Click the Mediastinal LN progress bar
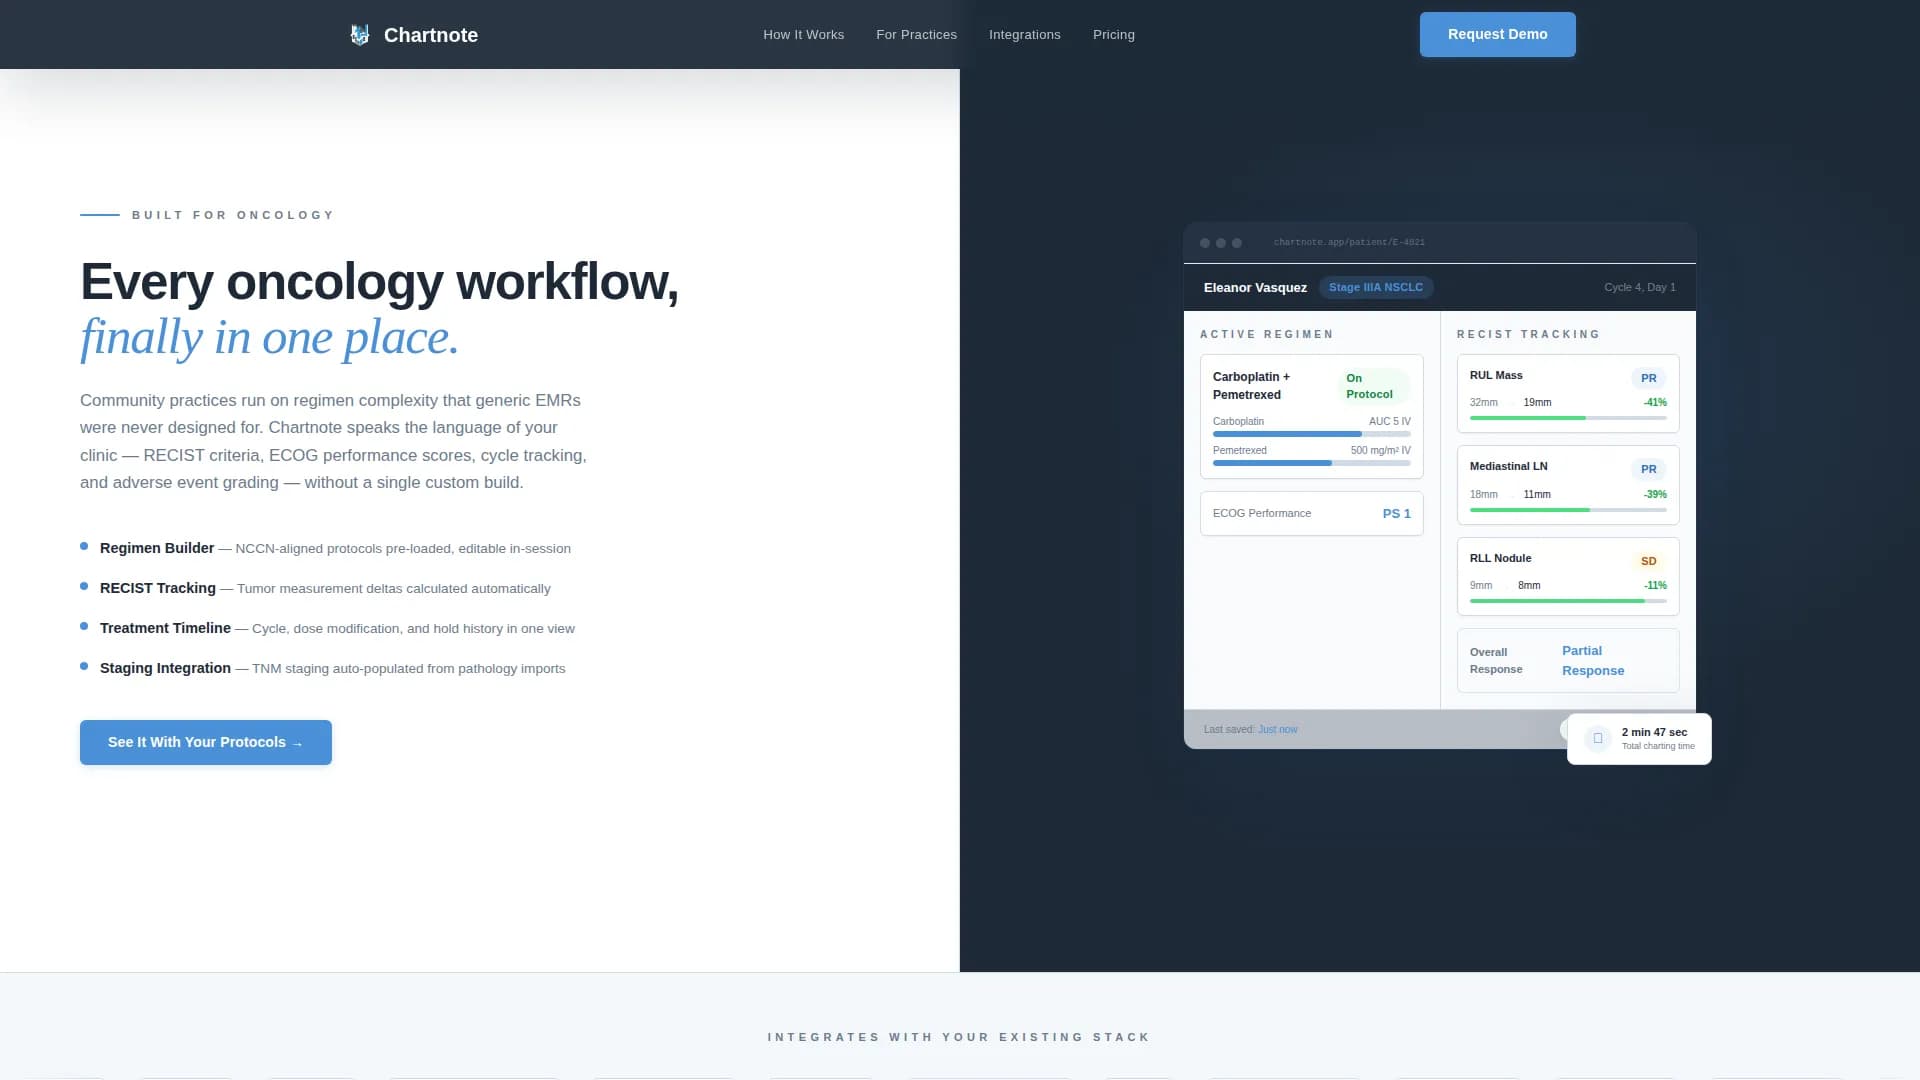 pos(1568,510)
